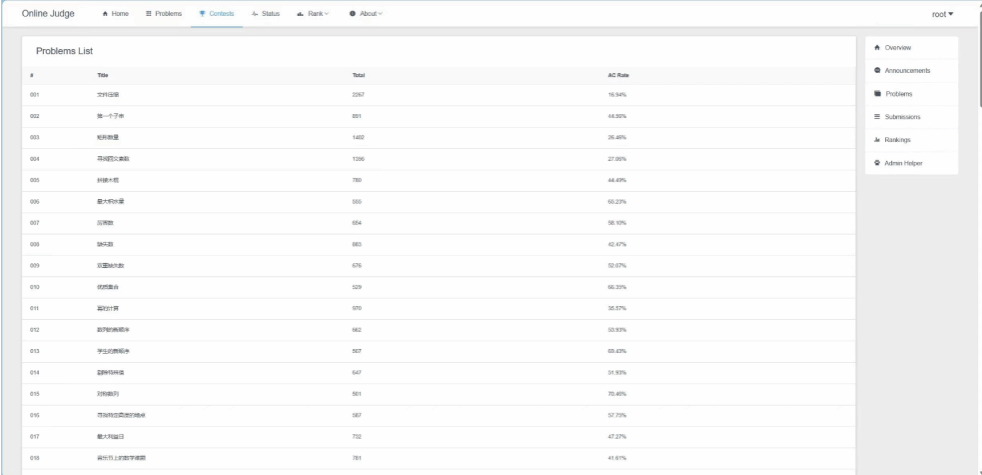Open the root user dropdown
Image resolution: width=982 pixels, height=475 pixels.
pyautogui.click(x=941, y=13)
